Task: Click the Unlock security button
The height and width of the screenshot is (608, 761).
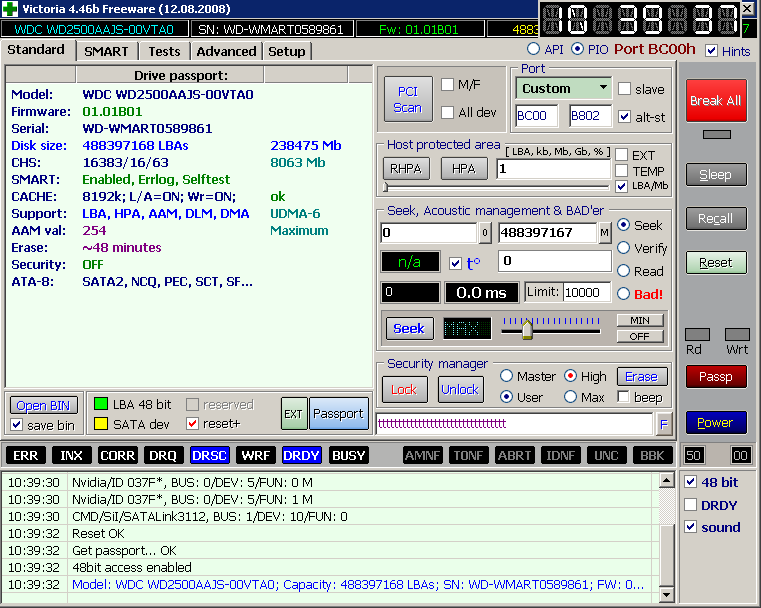Action: pos(460,390)
